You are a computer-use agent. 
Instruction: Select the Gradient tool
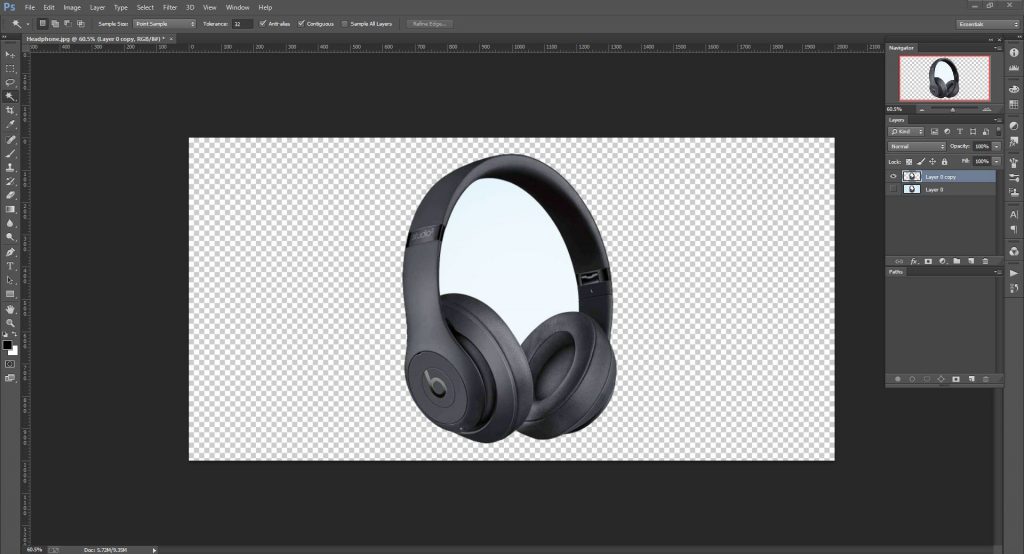[x=10, y=209]
